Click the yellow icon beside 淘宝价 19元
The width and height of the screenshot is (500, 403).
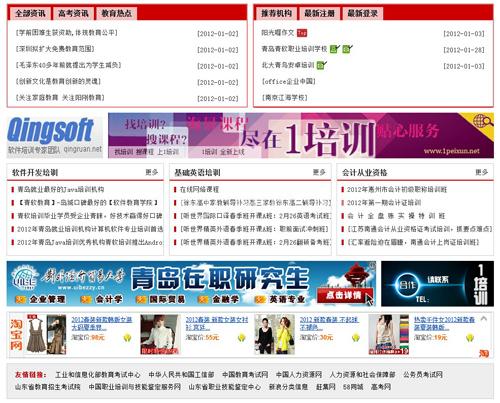(x=470, y=338)
